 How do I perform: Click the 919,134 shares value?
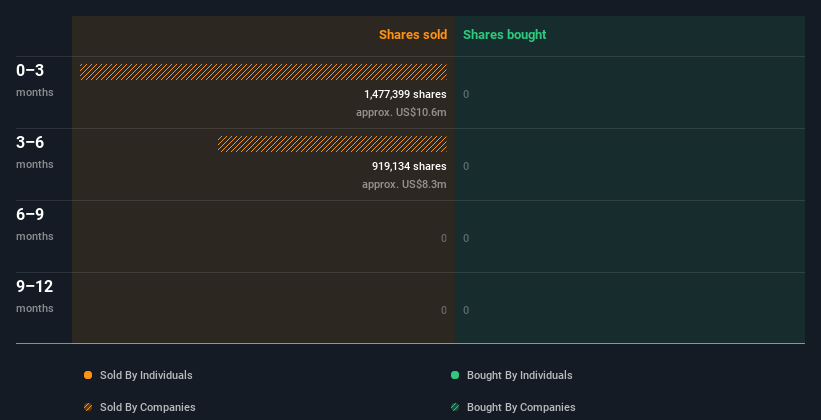[x=409, y=166]
